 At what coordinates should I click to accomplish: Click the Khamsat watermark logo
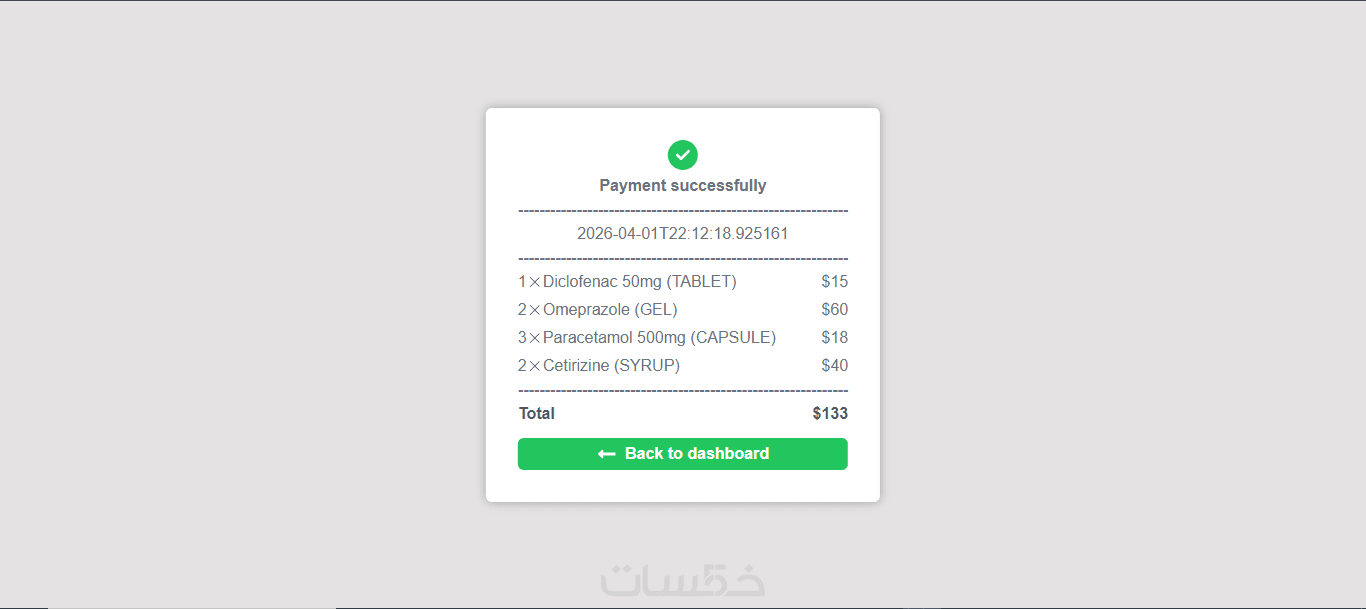click(683, 580)
